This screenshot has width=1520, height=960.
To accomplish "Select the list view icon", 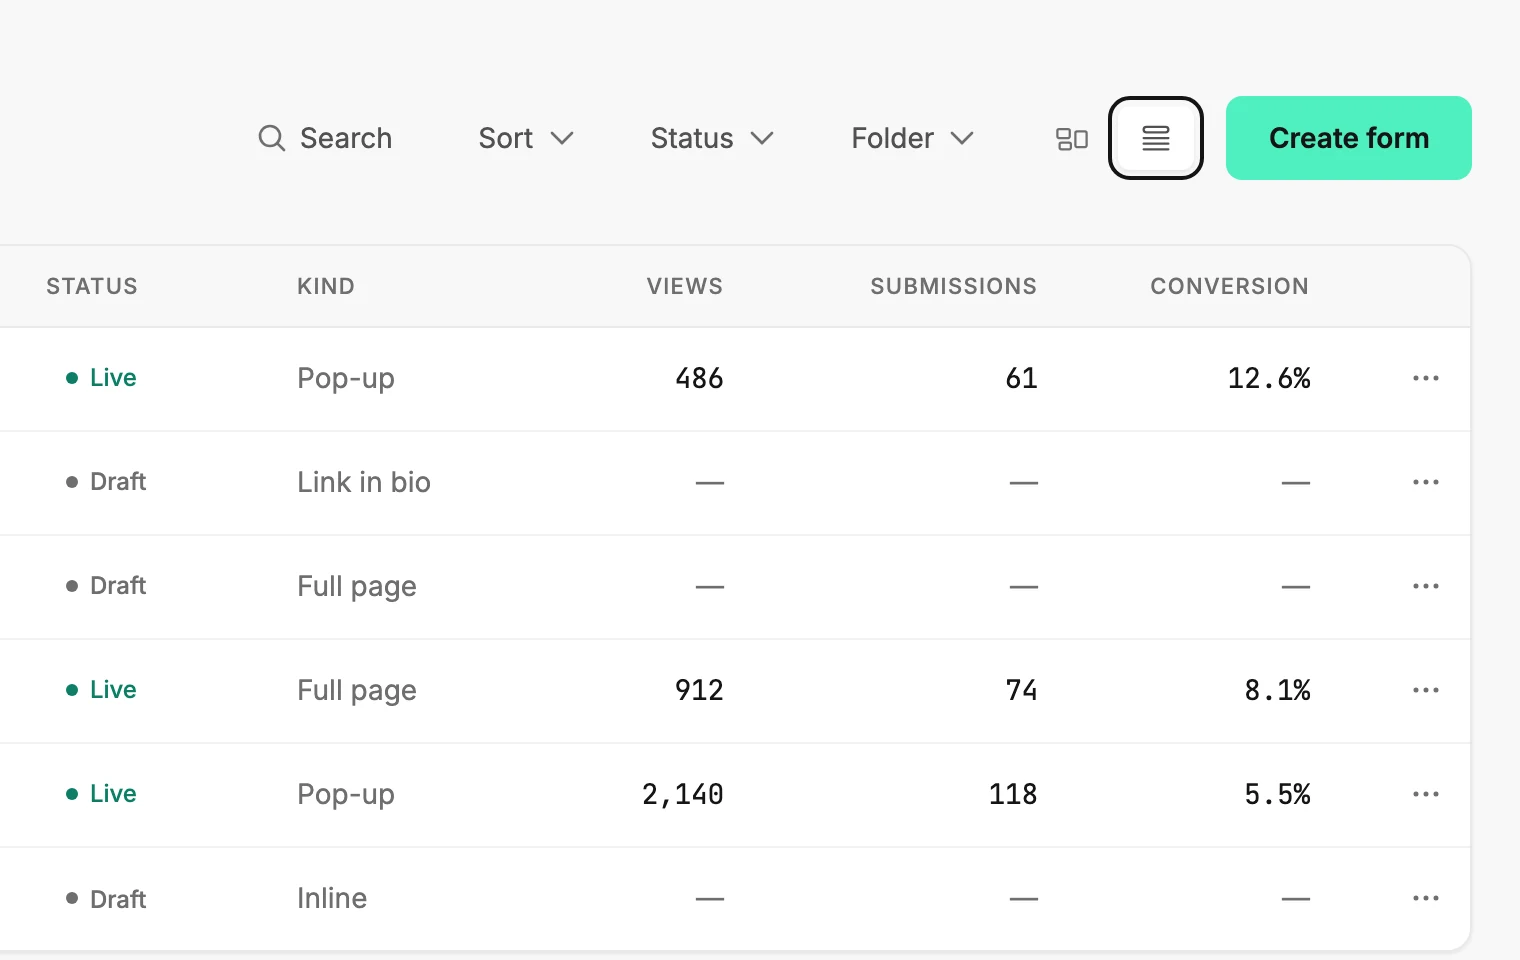I will 1156,138.
